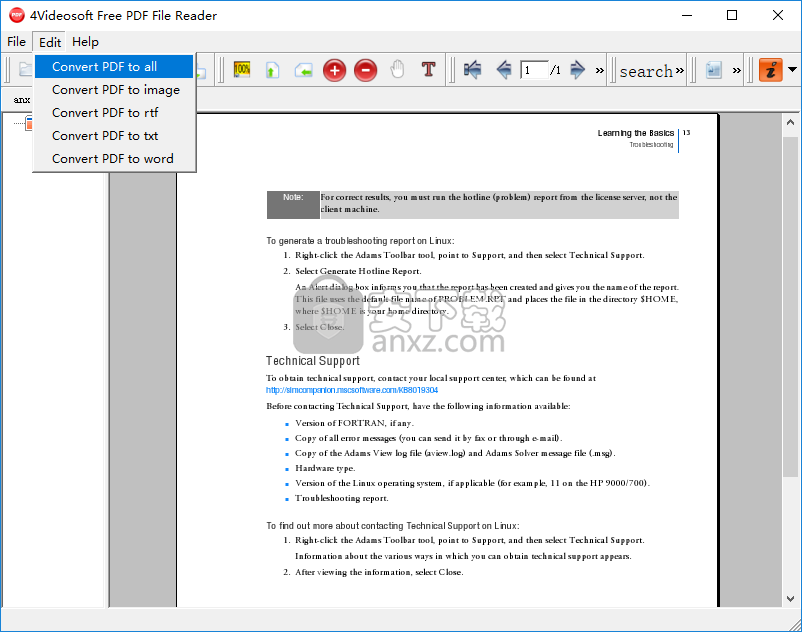Viewport: 802px width, 632px height.
Task: Choose Convert PDF to image
Action: (114, 89)
